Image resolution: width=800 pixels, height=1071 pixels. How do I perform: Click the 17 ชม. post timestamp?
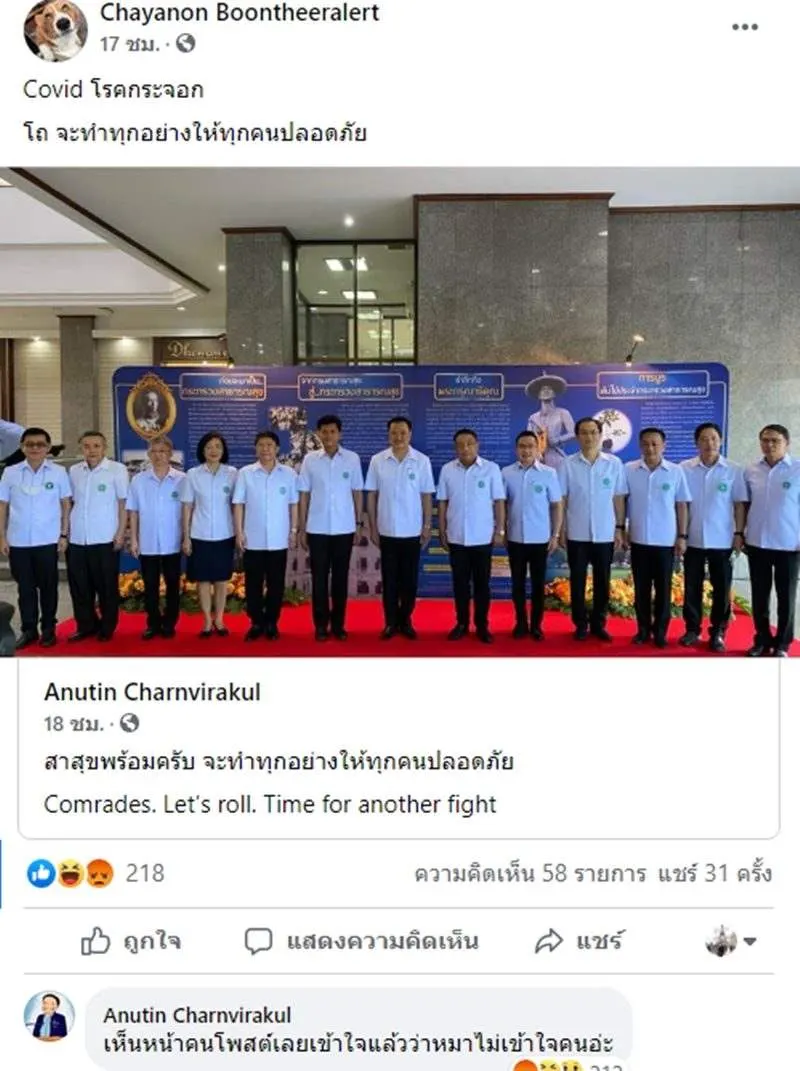[130, 44]
